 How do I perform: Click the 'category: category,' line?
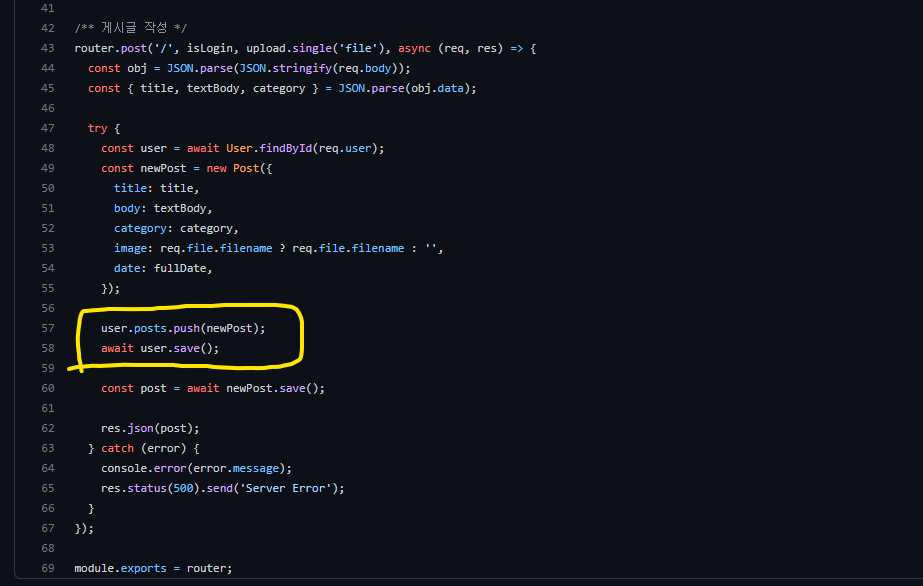(176, 228)
